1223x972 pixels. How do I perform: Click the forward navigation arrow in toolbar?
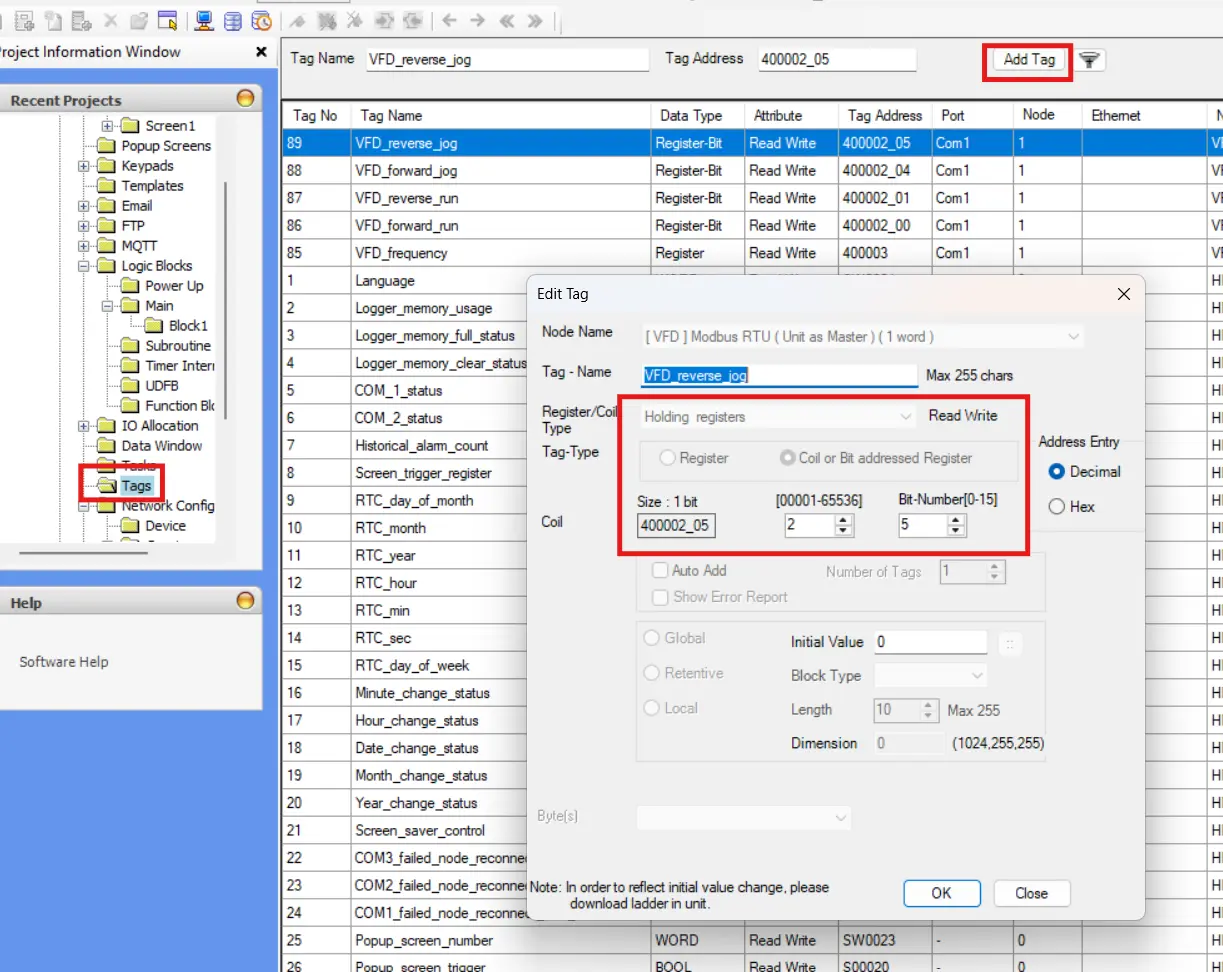[x=479, y=19]
